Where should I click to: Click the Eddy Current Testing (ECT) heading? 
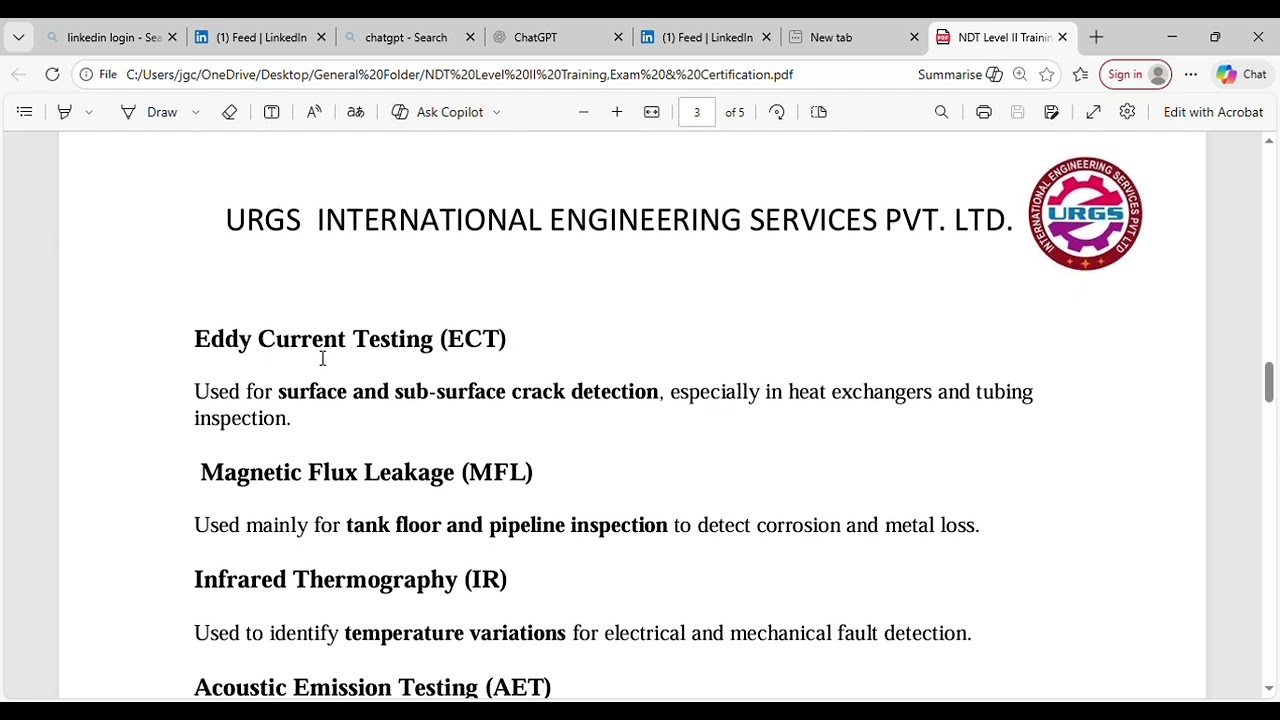click(x=350, y=339)
